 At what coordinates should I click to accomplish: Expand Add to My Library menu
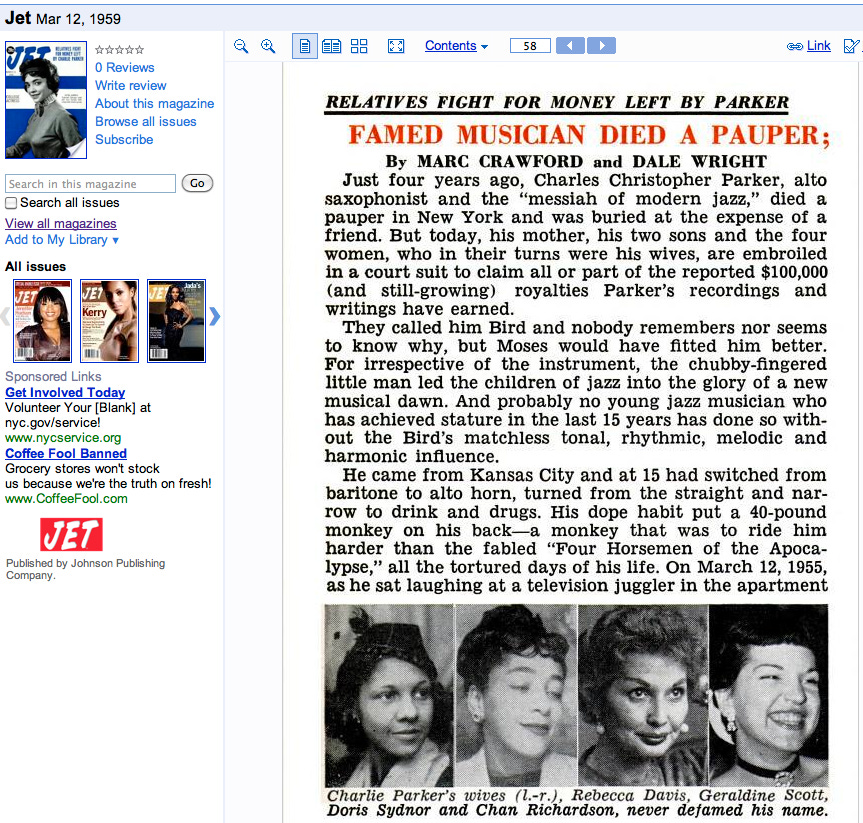click(62, 240)
